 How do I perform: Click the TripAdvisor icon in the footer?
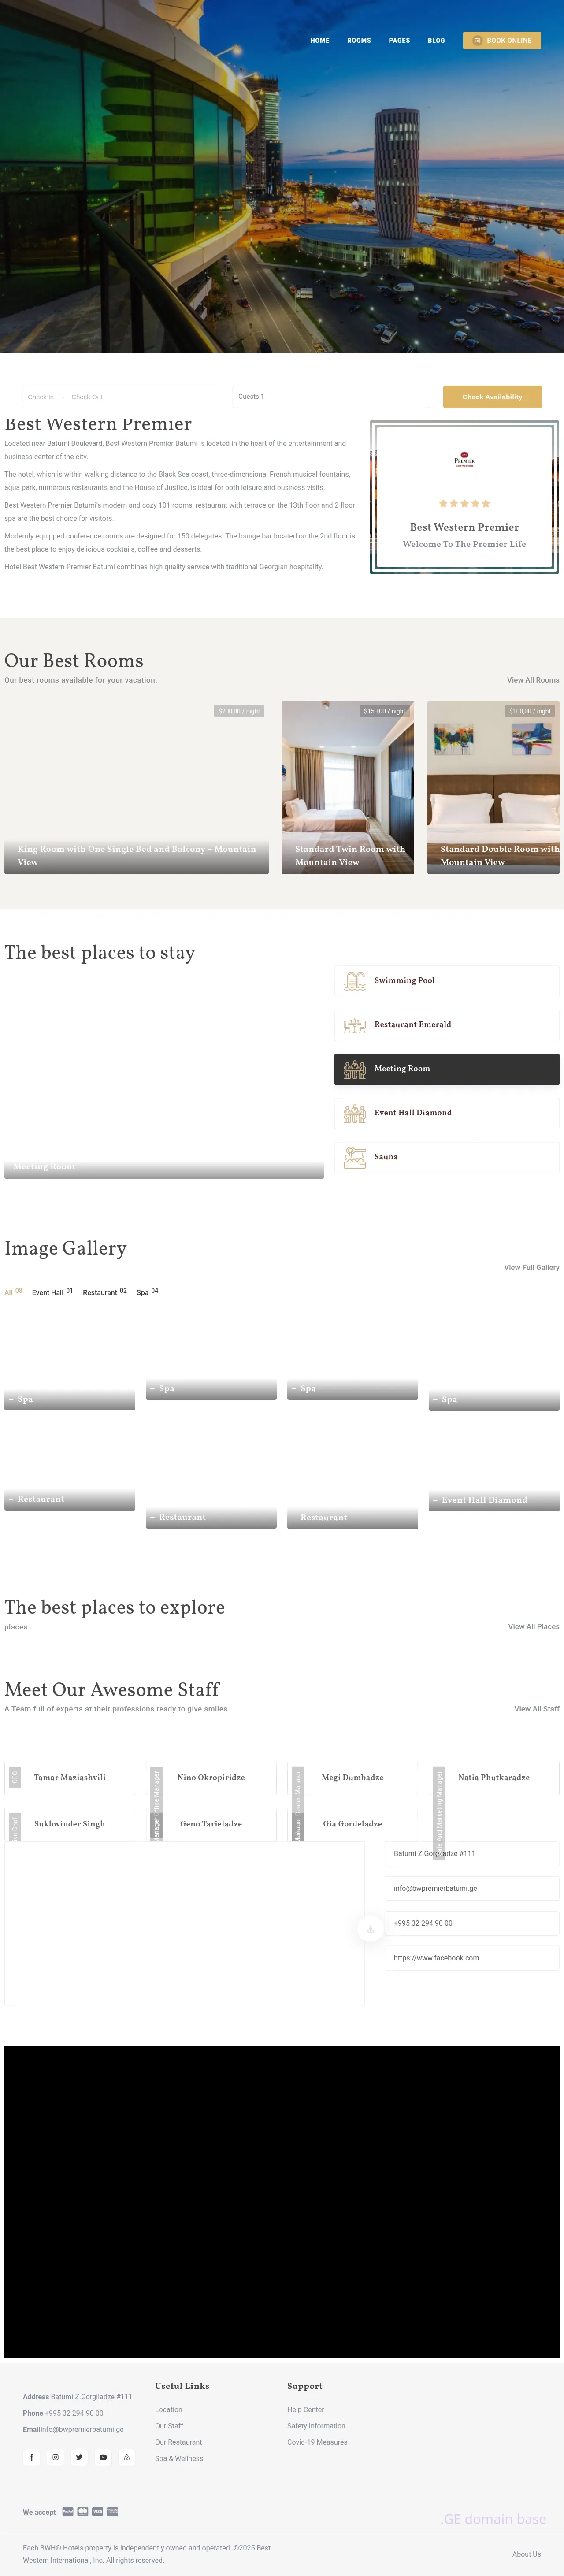coord(127,2457)
